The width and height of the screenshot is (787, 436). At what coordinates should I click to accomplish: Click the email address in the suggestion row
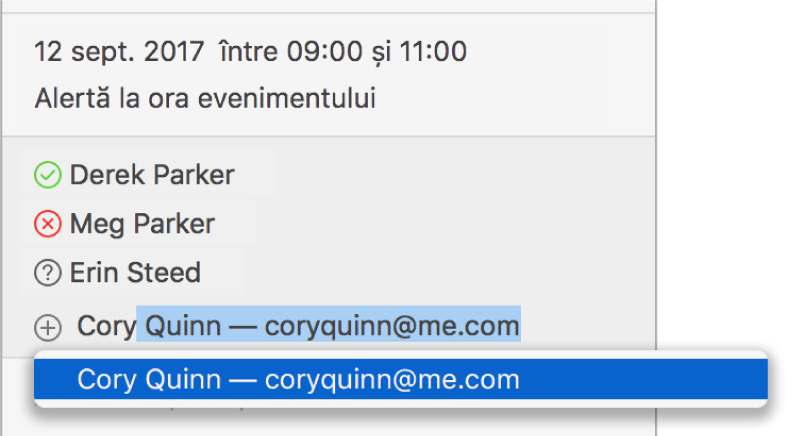(392, 380)
